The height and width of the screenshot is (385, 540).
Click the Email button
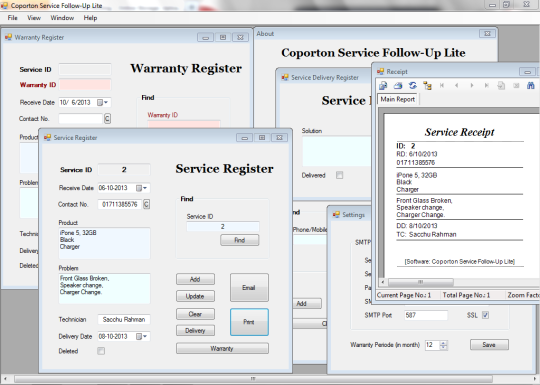coord(249,288)
